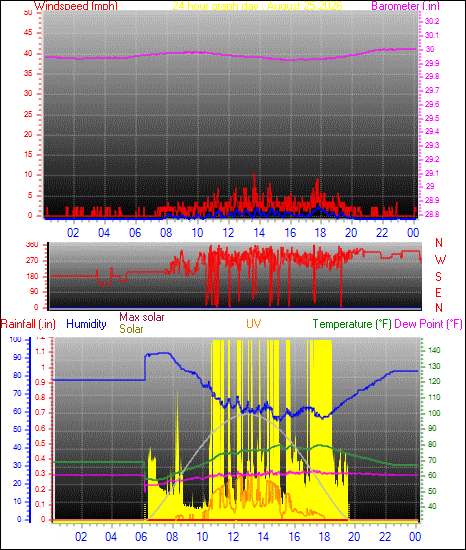Click the "E" compass direction label
Viewport: 466px width, 550px height.
438,293
